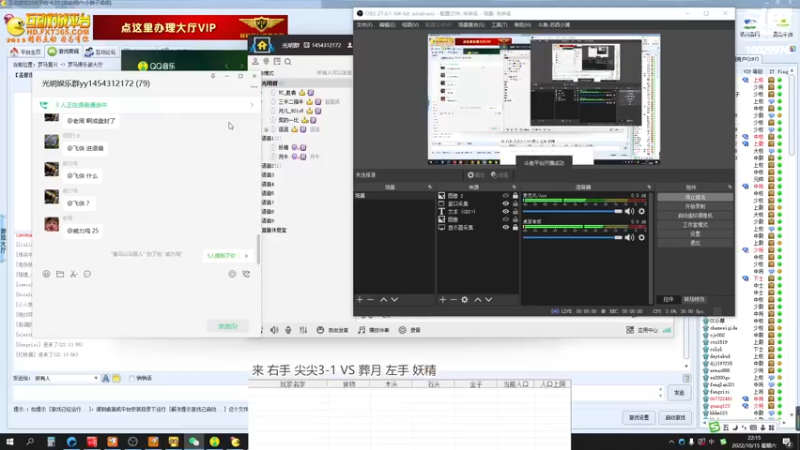
Task: Mute the first (top) OBS mixer channel speaker
Action: [x=630, y=211]
